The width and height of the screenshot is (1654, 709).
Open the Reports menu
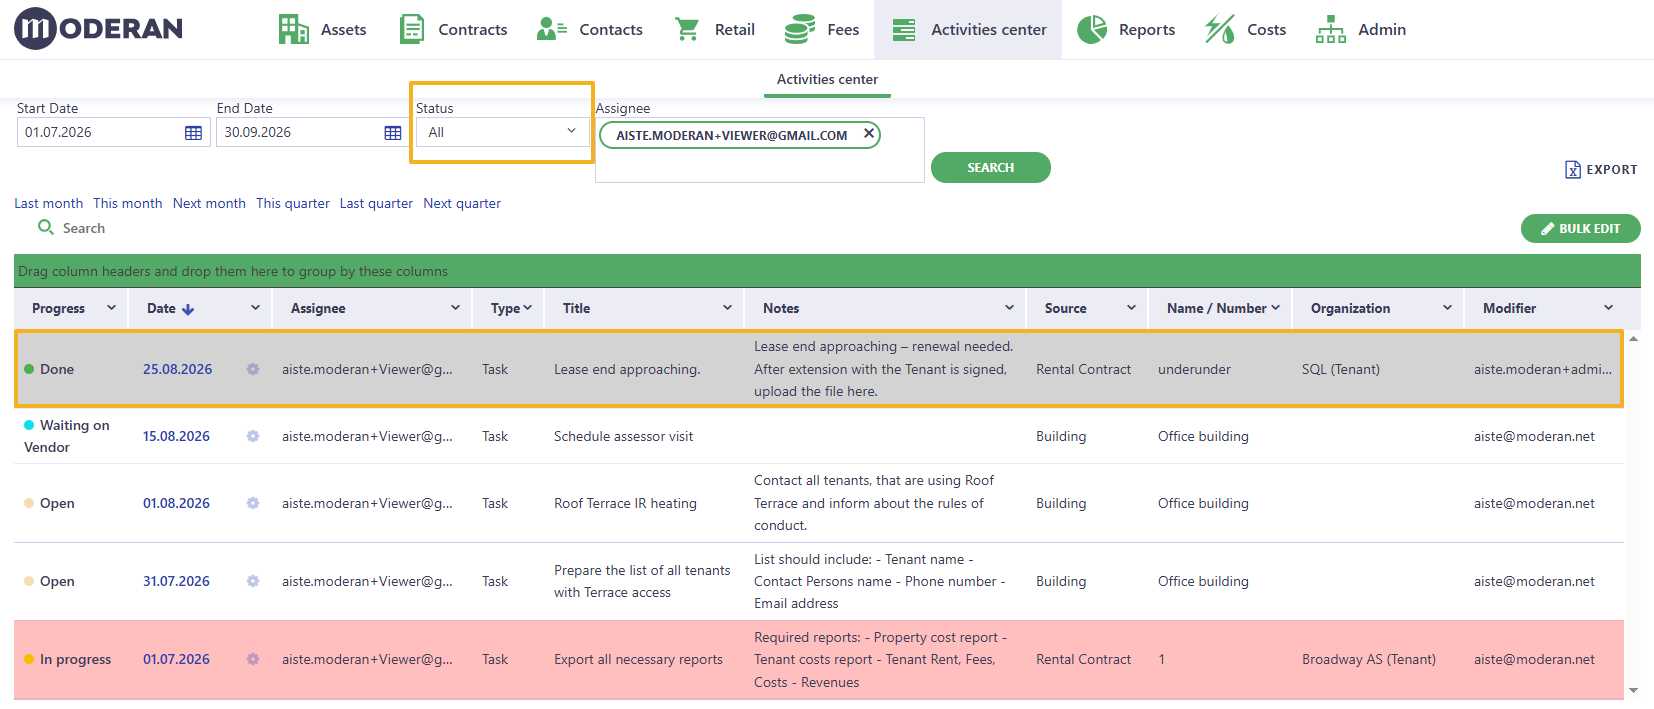[x=1126, y=30]
